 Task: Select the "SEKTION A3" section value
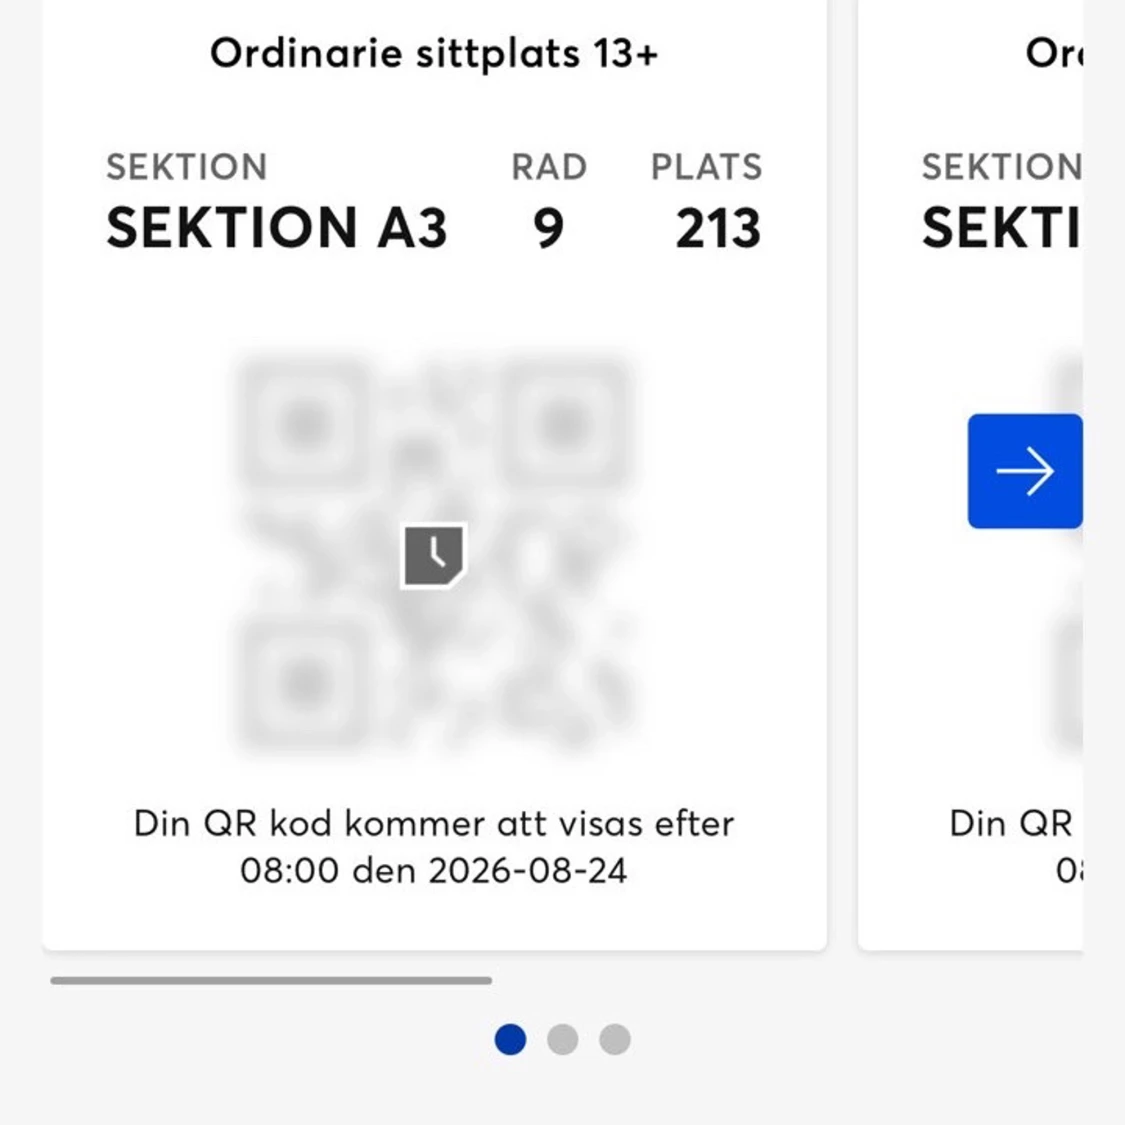[277, 228]
